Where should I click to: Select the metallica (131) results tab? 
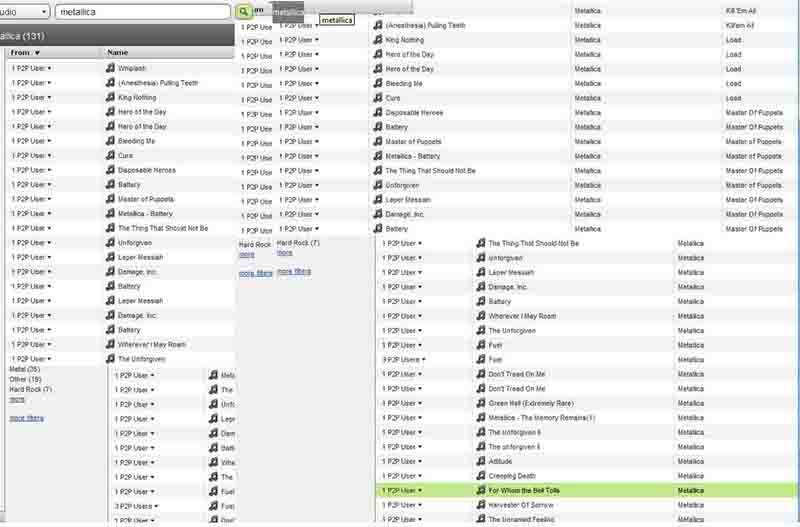[x=117, y=36]
